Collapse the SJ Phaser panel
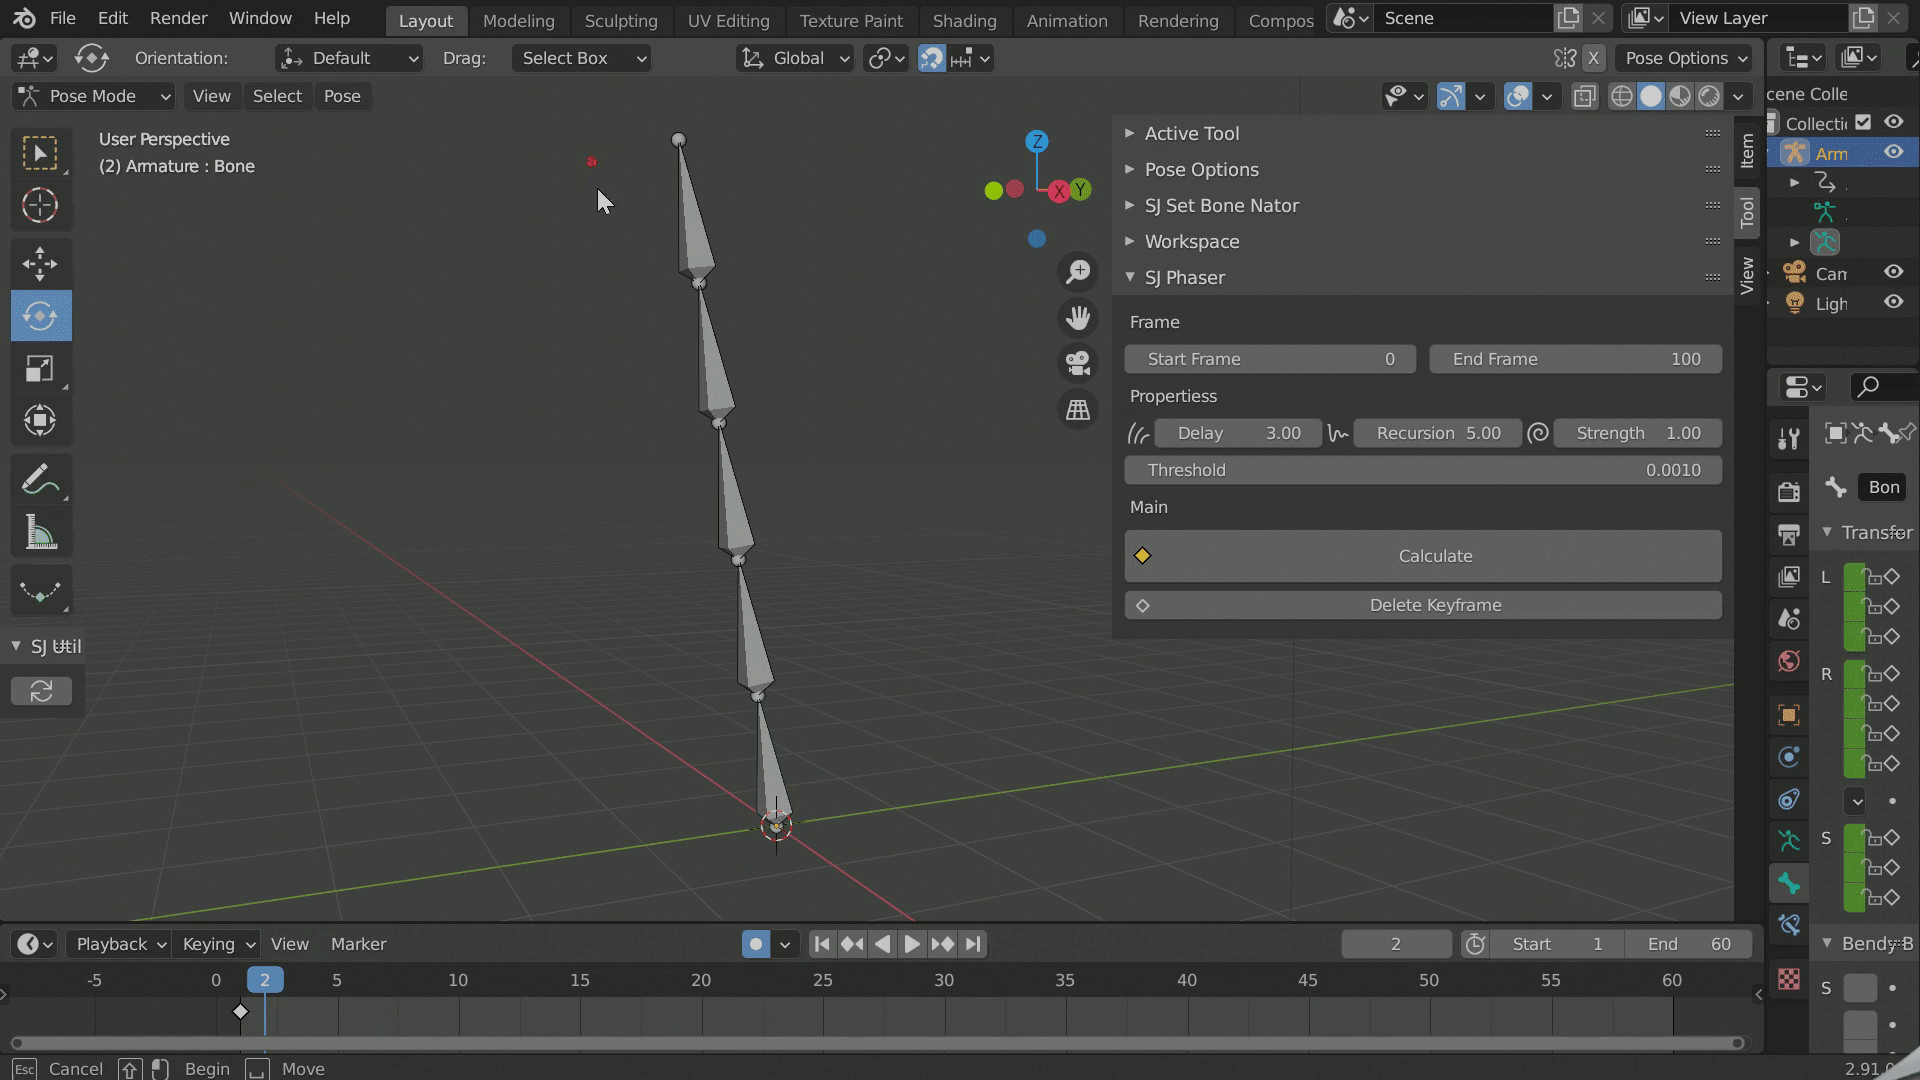Image resolution: width=1920 pixels, height=1080 pixels. 1130,277
